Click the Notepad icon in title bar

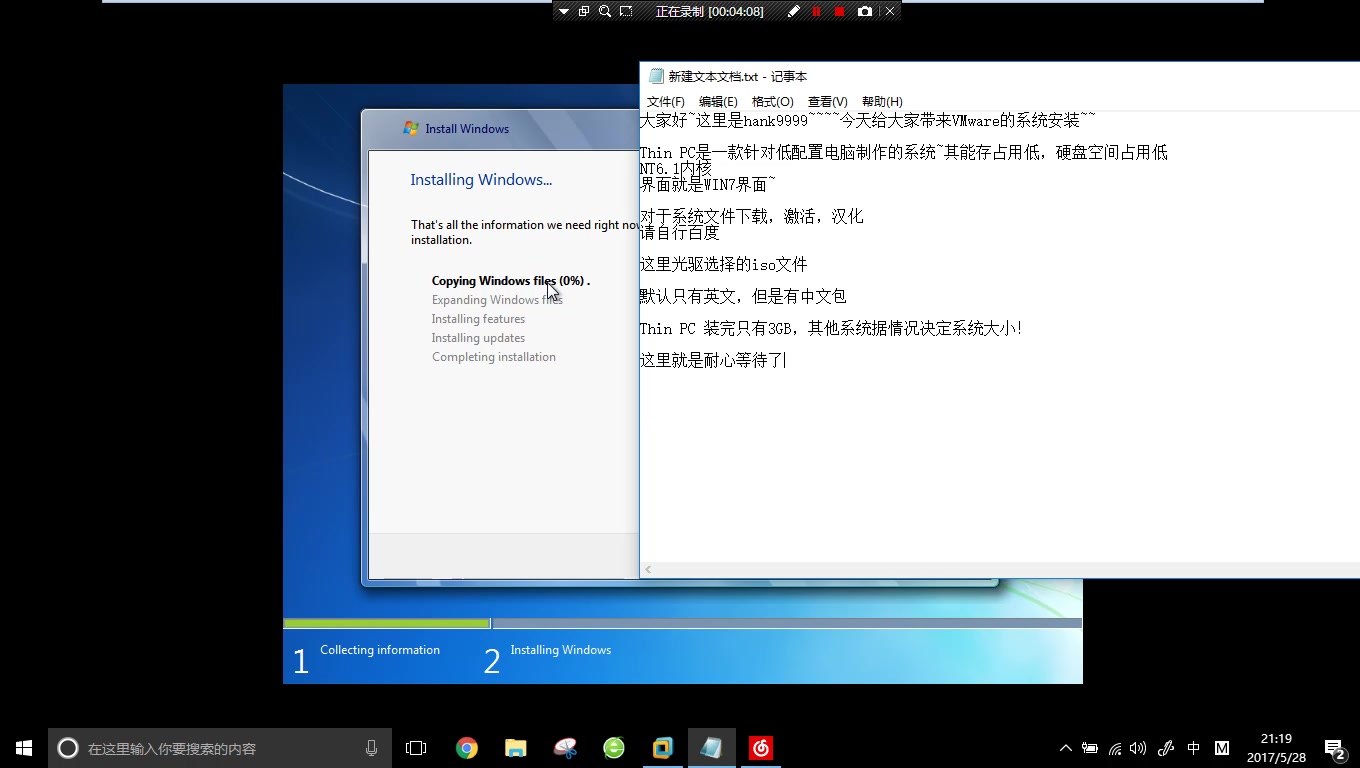[x=656, y=76]
